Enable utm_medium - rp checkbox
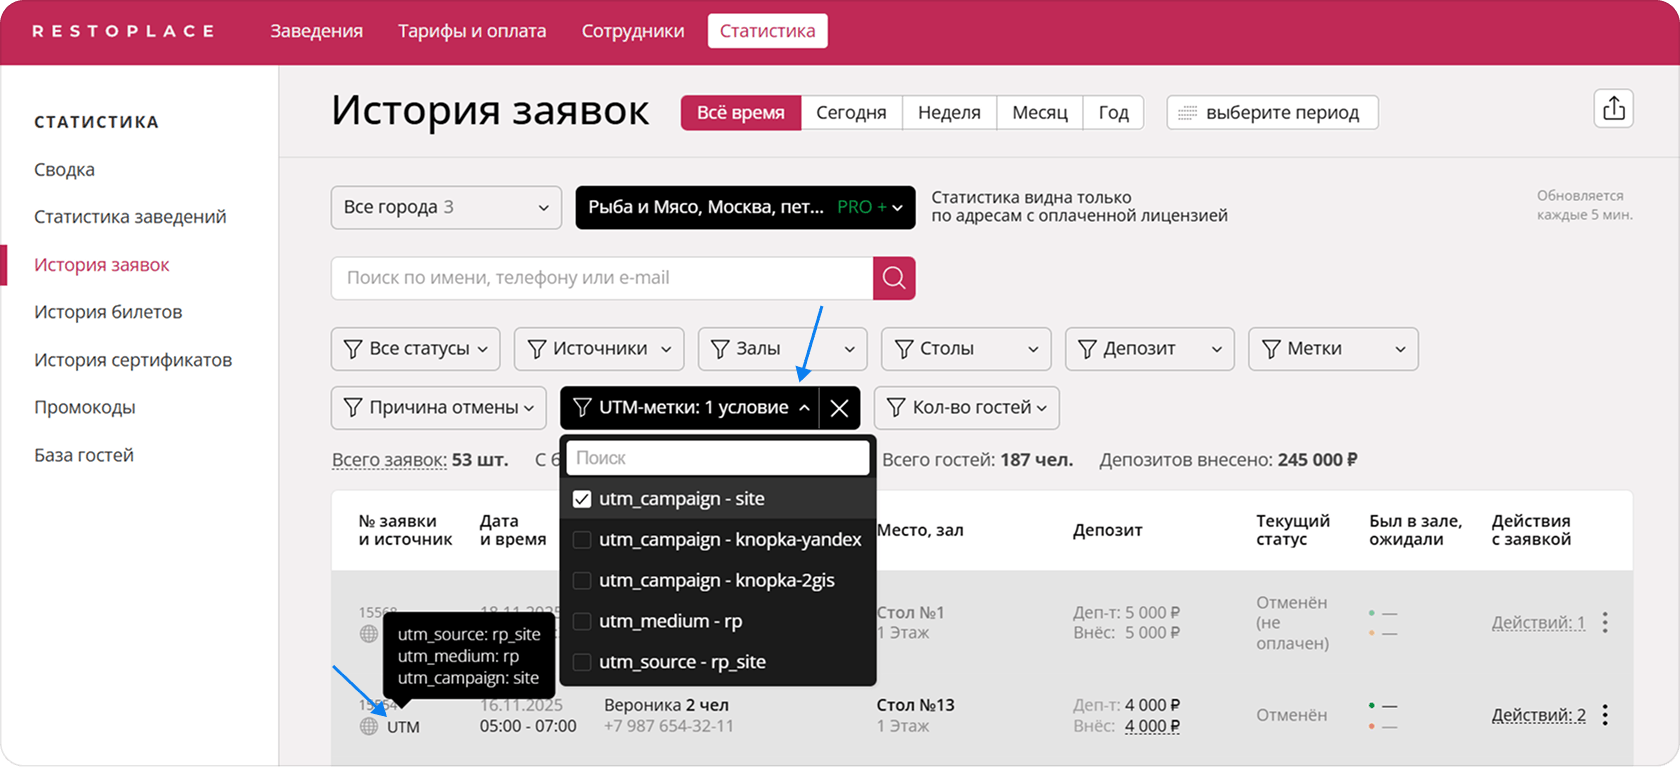The width and height of the screenshot is (1680, 767). tap(582, 622)
